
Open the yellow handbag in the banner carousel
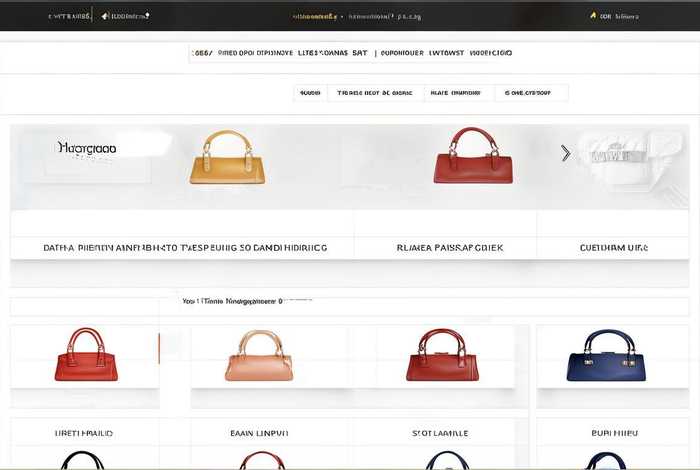(228, 158)
